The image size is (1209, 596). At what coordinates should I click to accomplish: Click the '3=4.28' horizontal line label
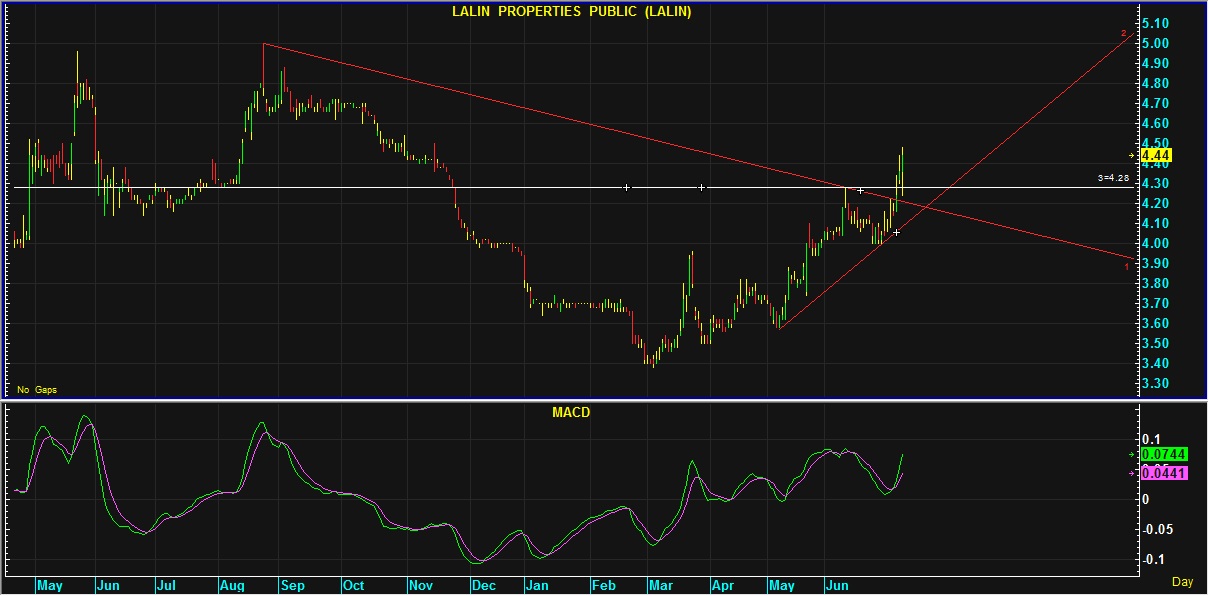click(x=1113, y=178)
